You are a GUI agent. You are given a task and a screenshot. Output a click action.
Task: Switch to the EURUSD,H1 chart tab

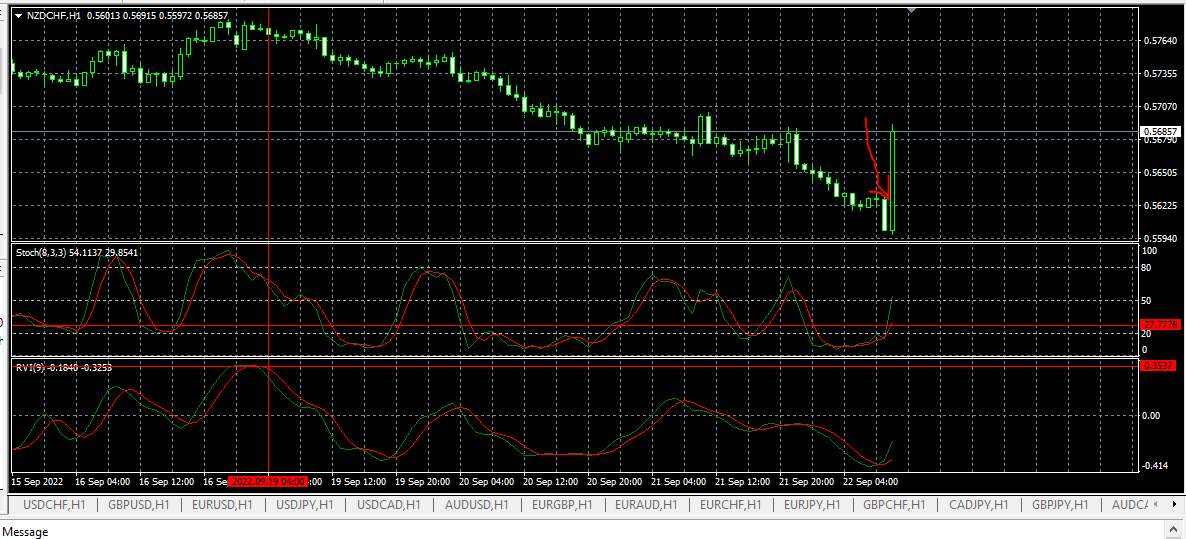coord(222,505)
